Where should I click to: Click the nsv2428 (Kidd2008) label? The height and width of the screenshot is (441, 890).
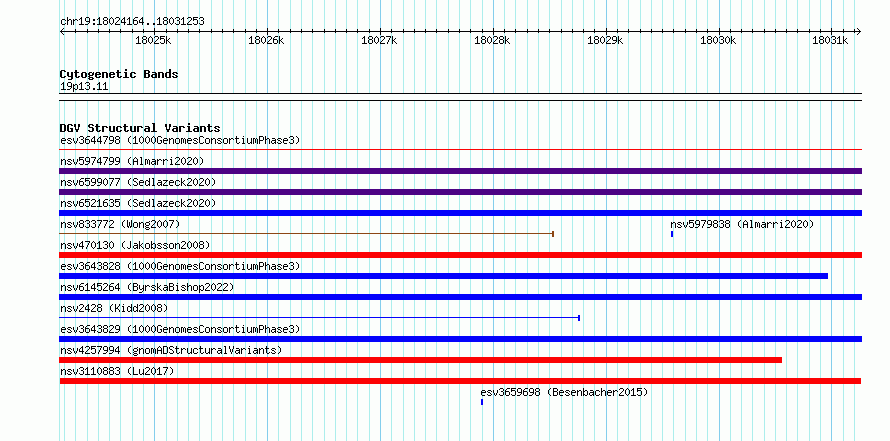(x=114, y=308)
